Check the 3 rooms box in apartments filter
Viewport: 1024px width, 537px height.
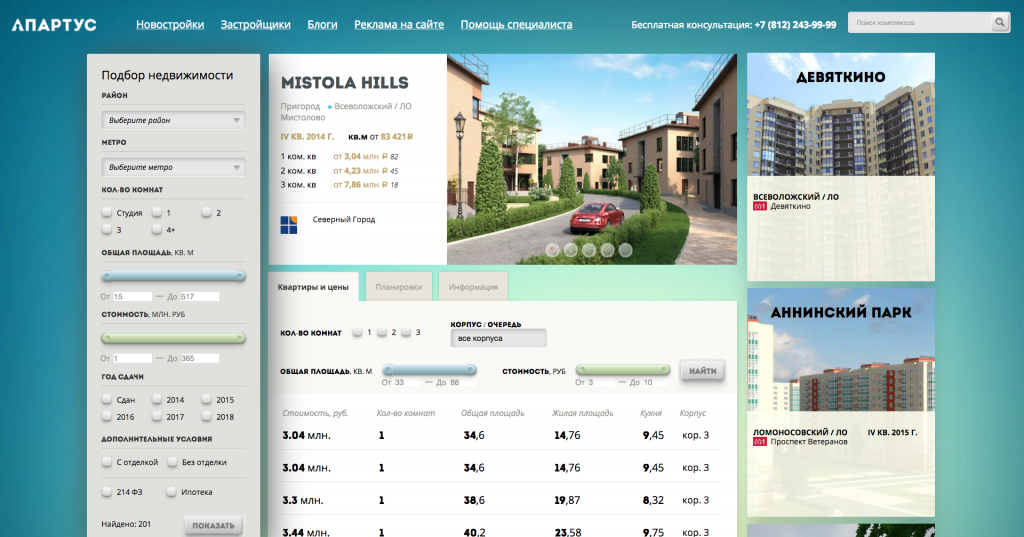406,333
